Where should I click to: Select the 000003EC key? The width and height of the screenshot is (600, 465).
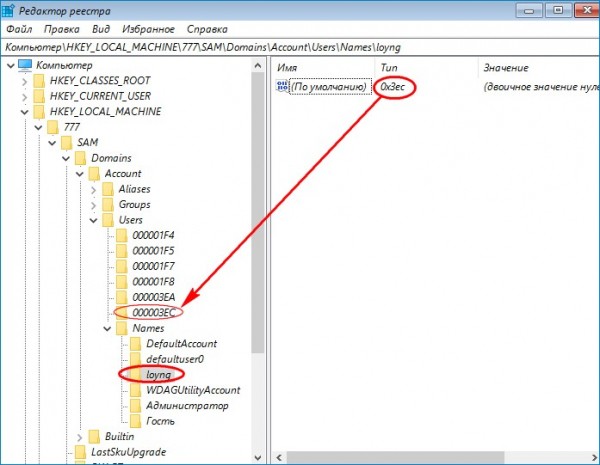point(154,313)
